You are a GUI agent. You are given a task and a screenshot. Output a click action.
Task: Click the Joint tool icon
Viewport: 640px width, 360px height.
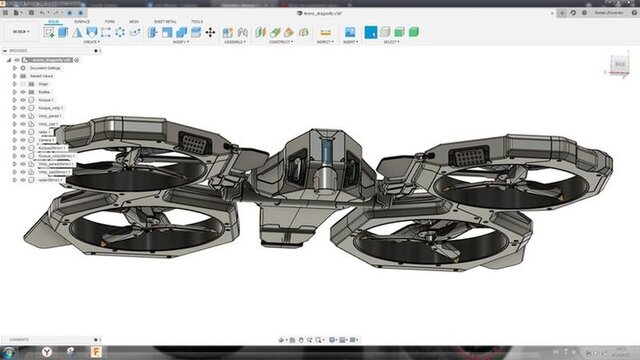pyautogui.click(x=242, y=32)
